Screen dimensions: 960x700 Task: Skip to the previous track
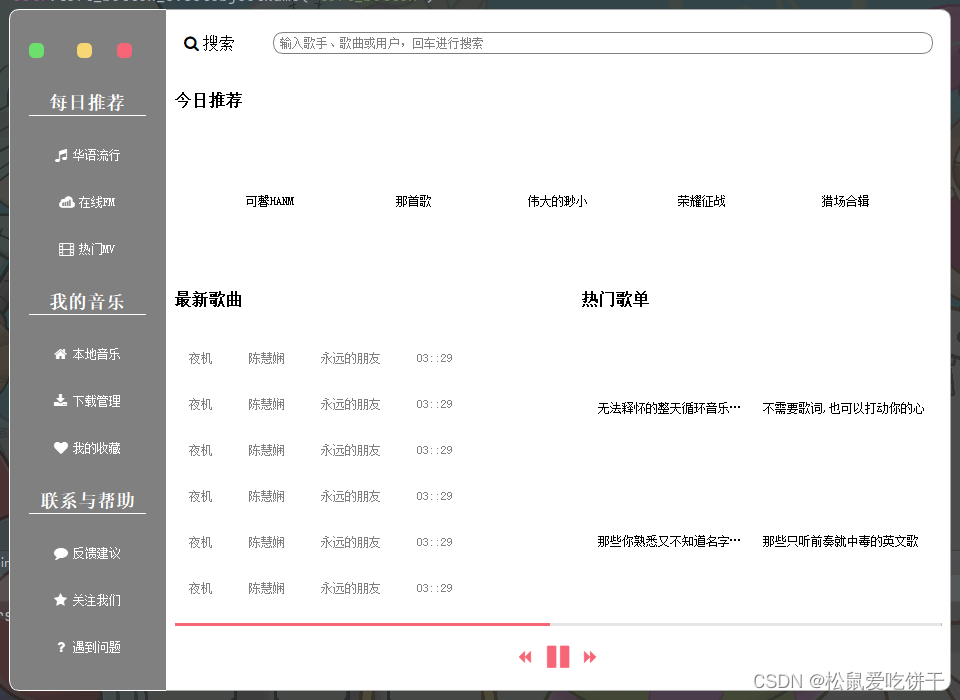(525, 657)
